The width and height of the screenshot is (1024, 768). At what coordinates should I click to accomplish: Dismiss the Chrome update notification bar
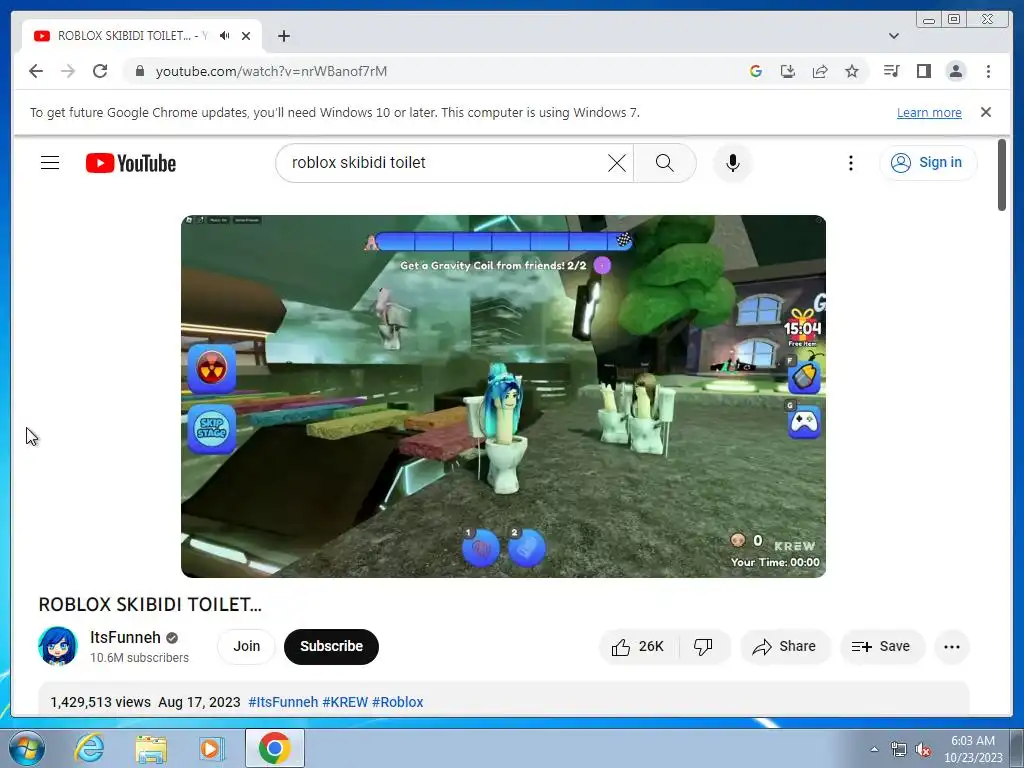pyautogui.click(x=986, y=112)
